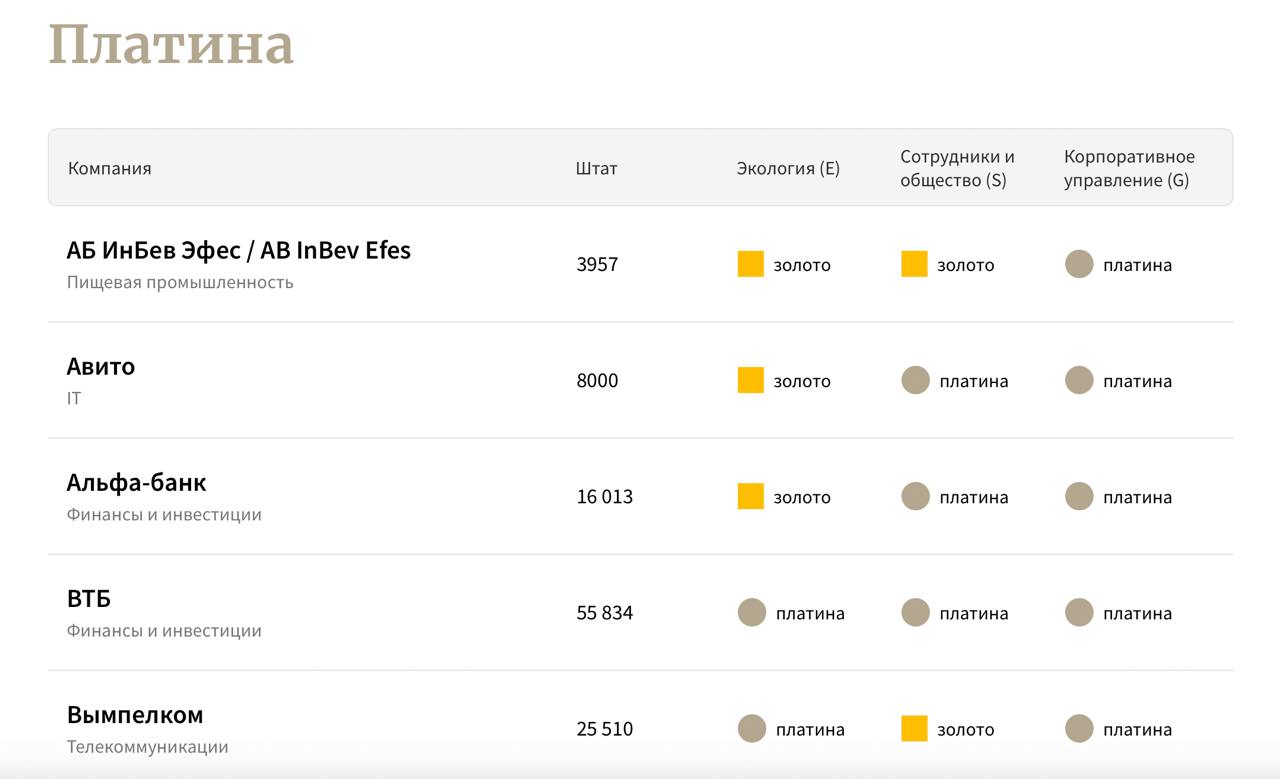Screen dimensions: 1280x779
Task: Open the Авито company entry
Action: click(101, 366)
